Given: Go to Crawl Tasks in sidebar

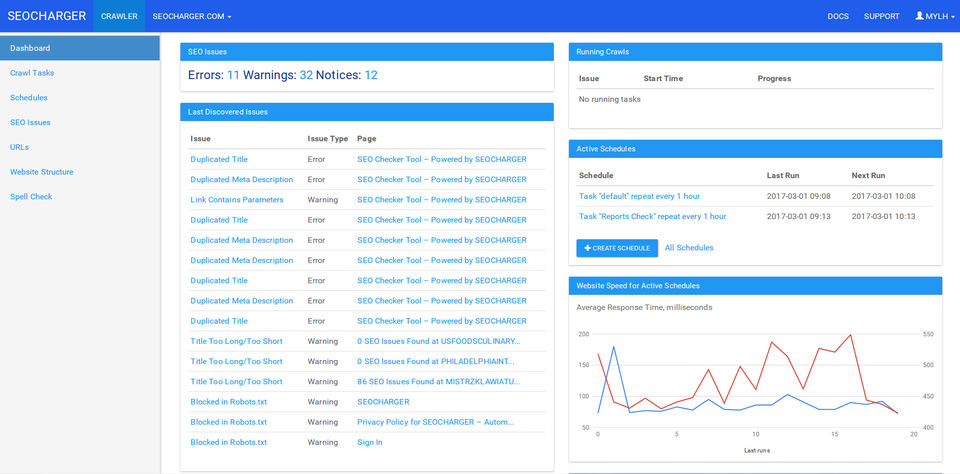Looking at the screenshot, I should pyautogui.click(x=32, y=73).
